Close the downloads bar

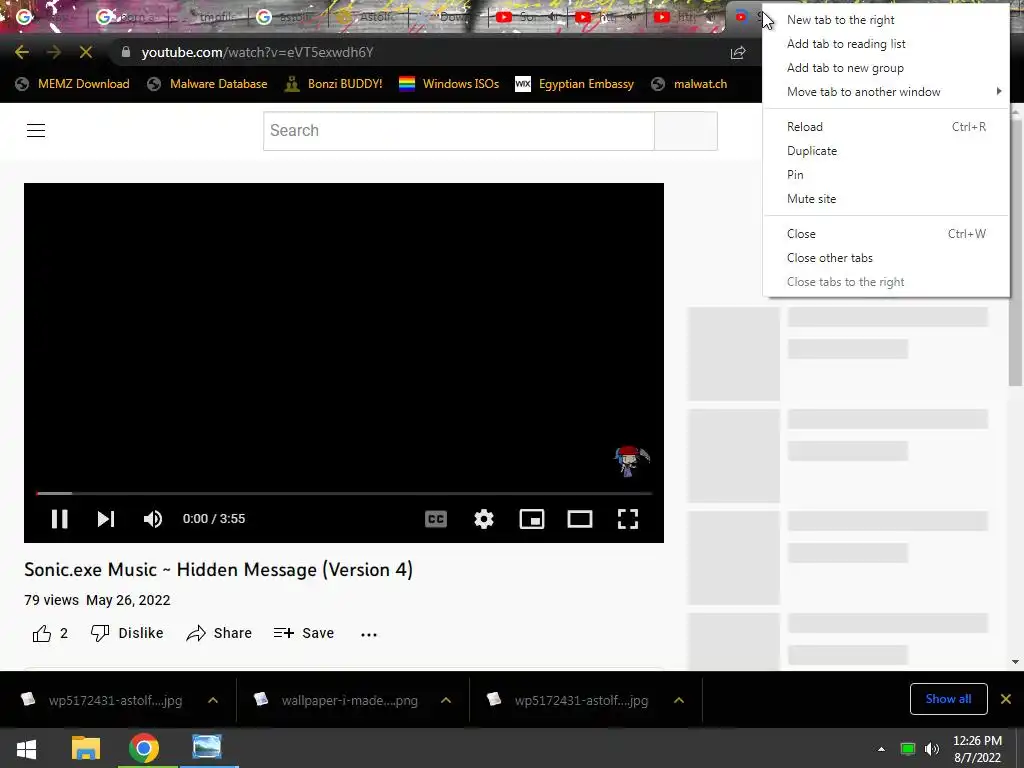pyautogui.click(x=1006, y=699)
